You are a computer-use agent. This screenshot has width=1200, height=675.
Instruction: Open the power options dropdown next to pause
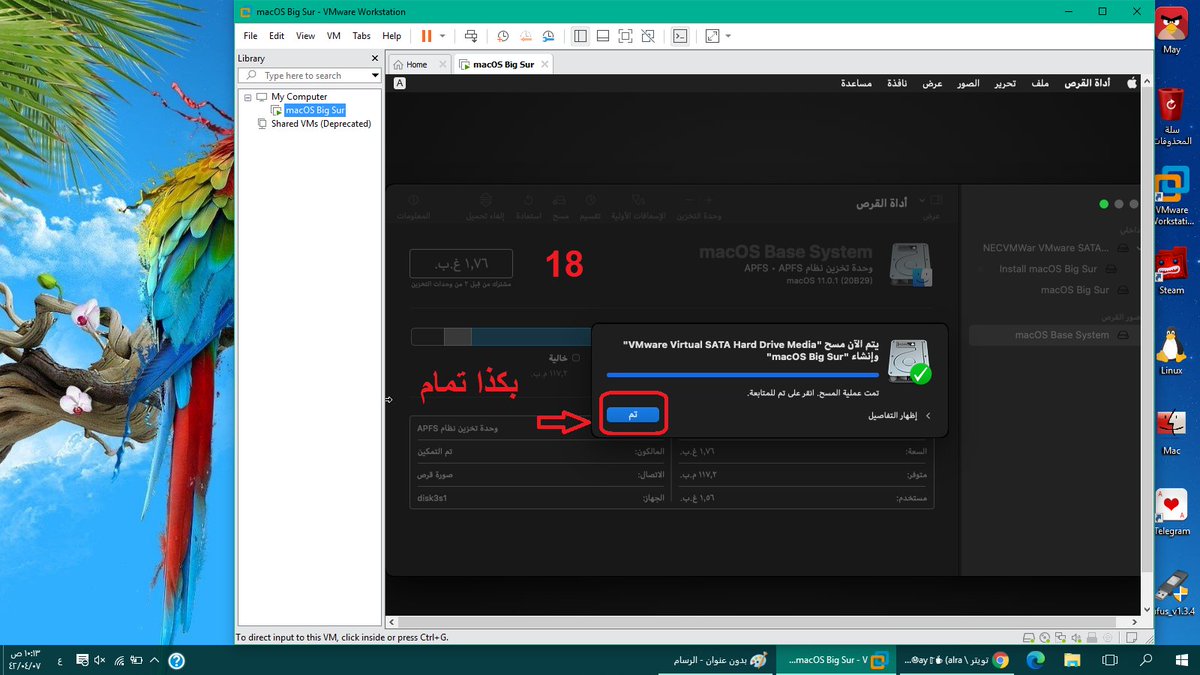click(x=443, y=36)
